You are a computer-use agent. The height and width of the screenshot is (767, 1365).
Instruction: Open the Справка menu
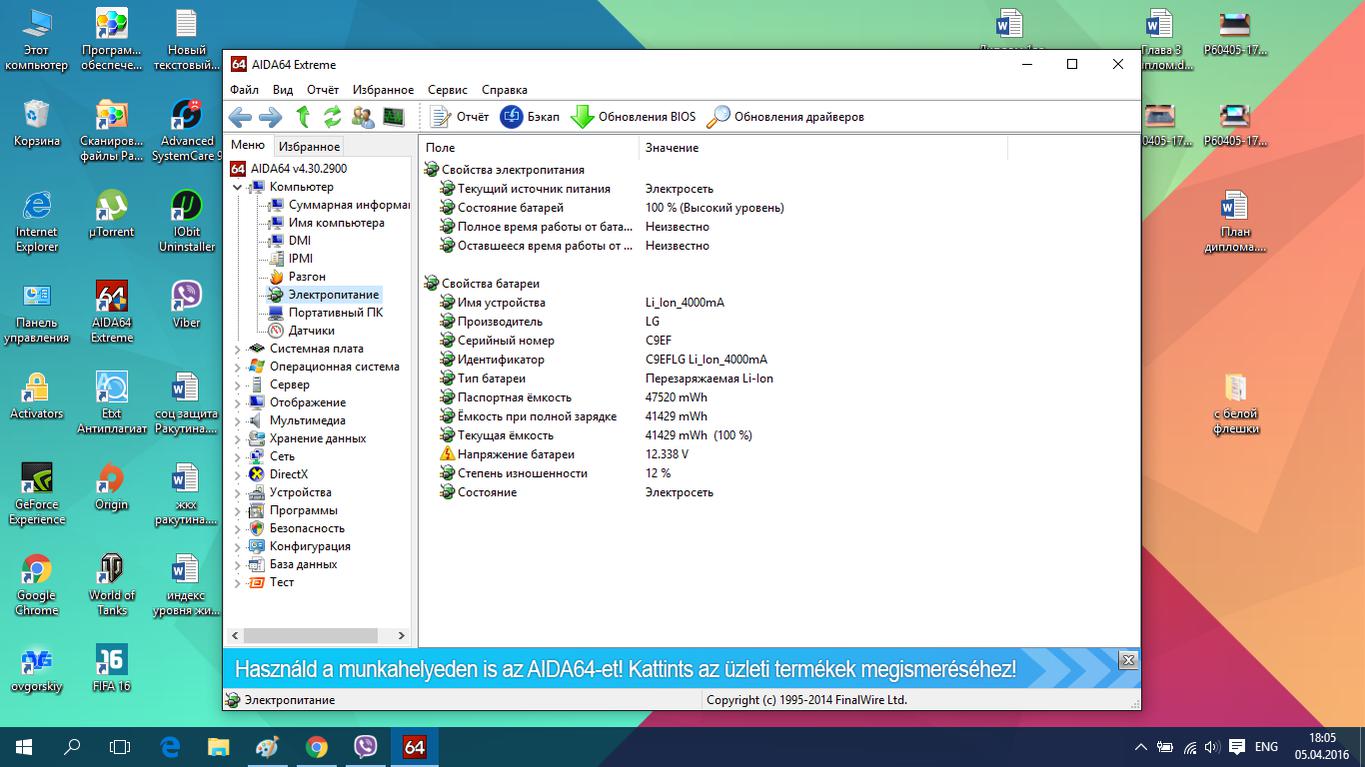504,90
